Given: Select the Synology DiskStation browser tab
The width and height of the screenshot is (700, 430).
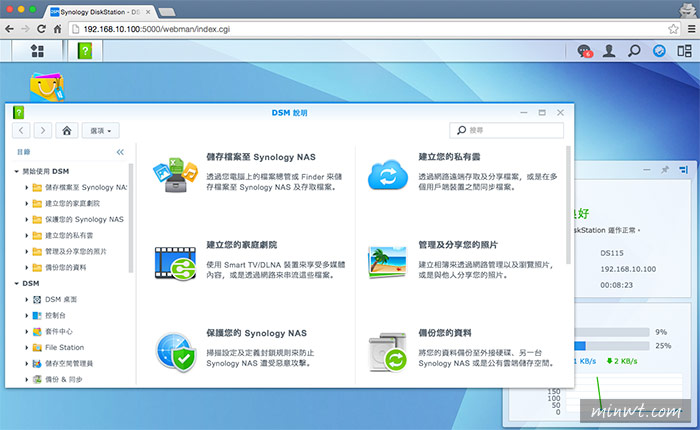Looking at the screenshot, I should coord(101,12).
